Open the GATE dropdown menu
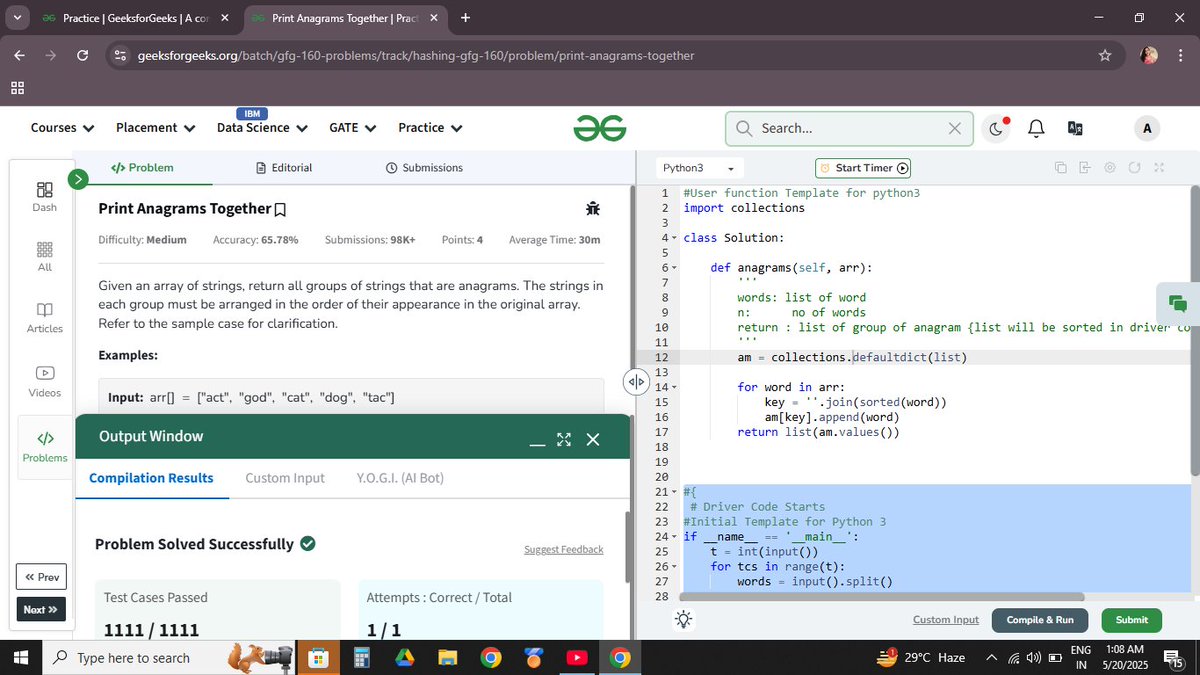The image size is (1200, 675). 353,128
